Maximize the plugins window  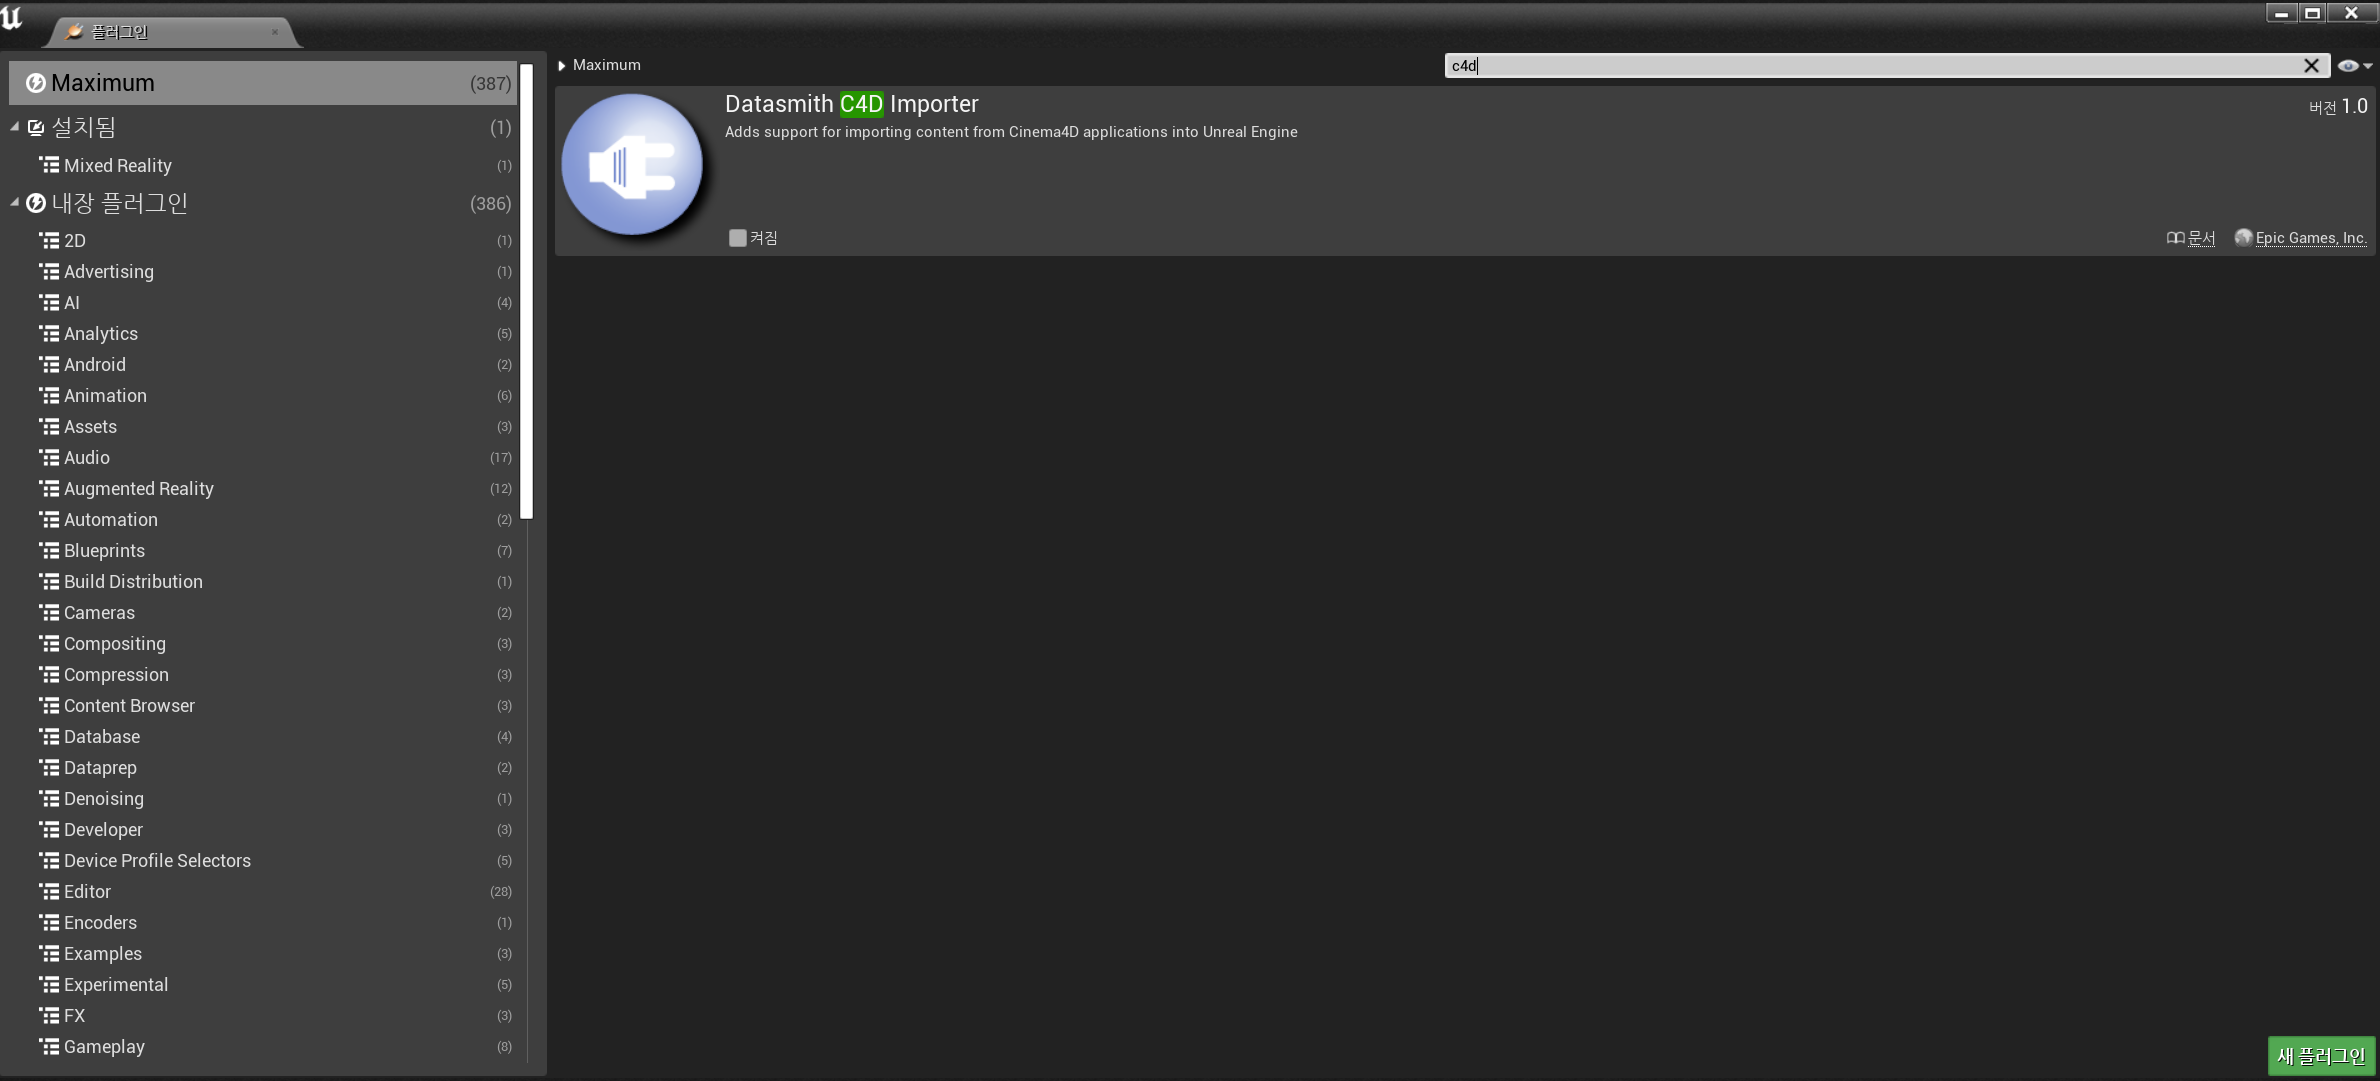[2313, 13]
